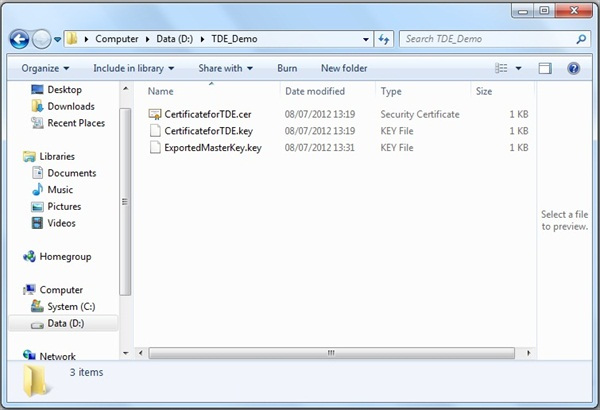Click the navigation pane scroll down arrow
The height and width of the screenshot is (410, 600).
(125, 353)
